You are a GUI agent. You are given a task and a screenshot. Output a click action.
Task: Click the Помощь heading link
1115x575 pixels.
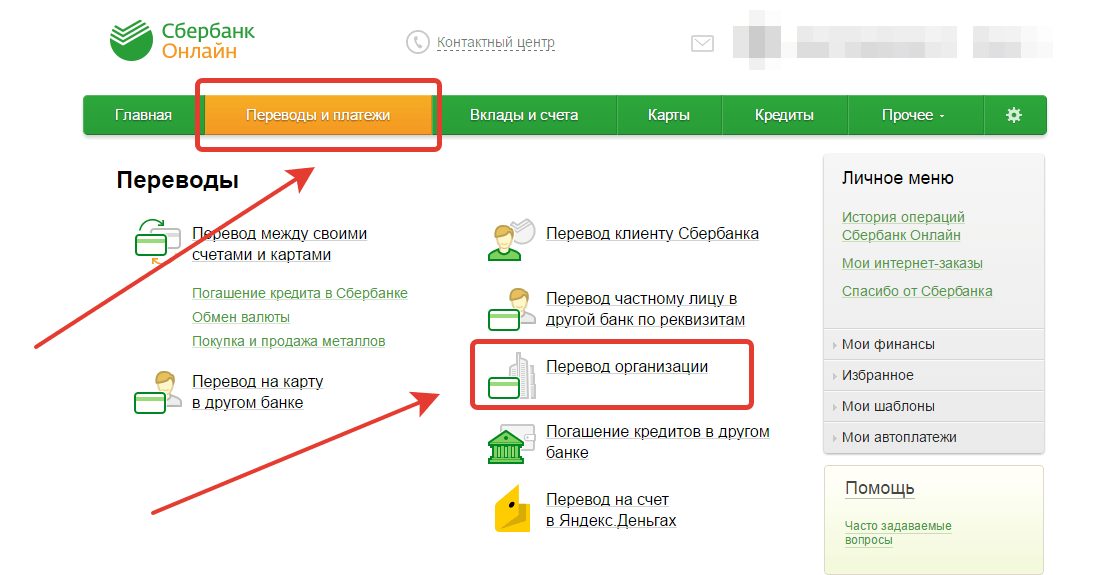coord(880,488)
